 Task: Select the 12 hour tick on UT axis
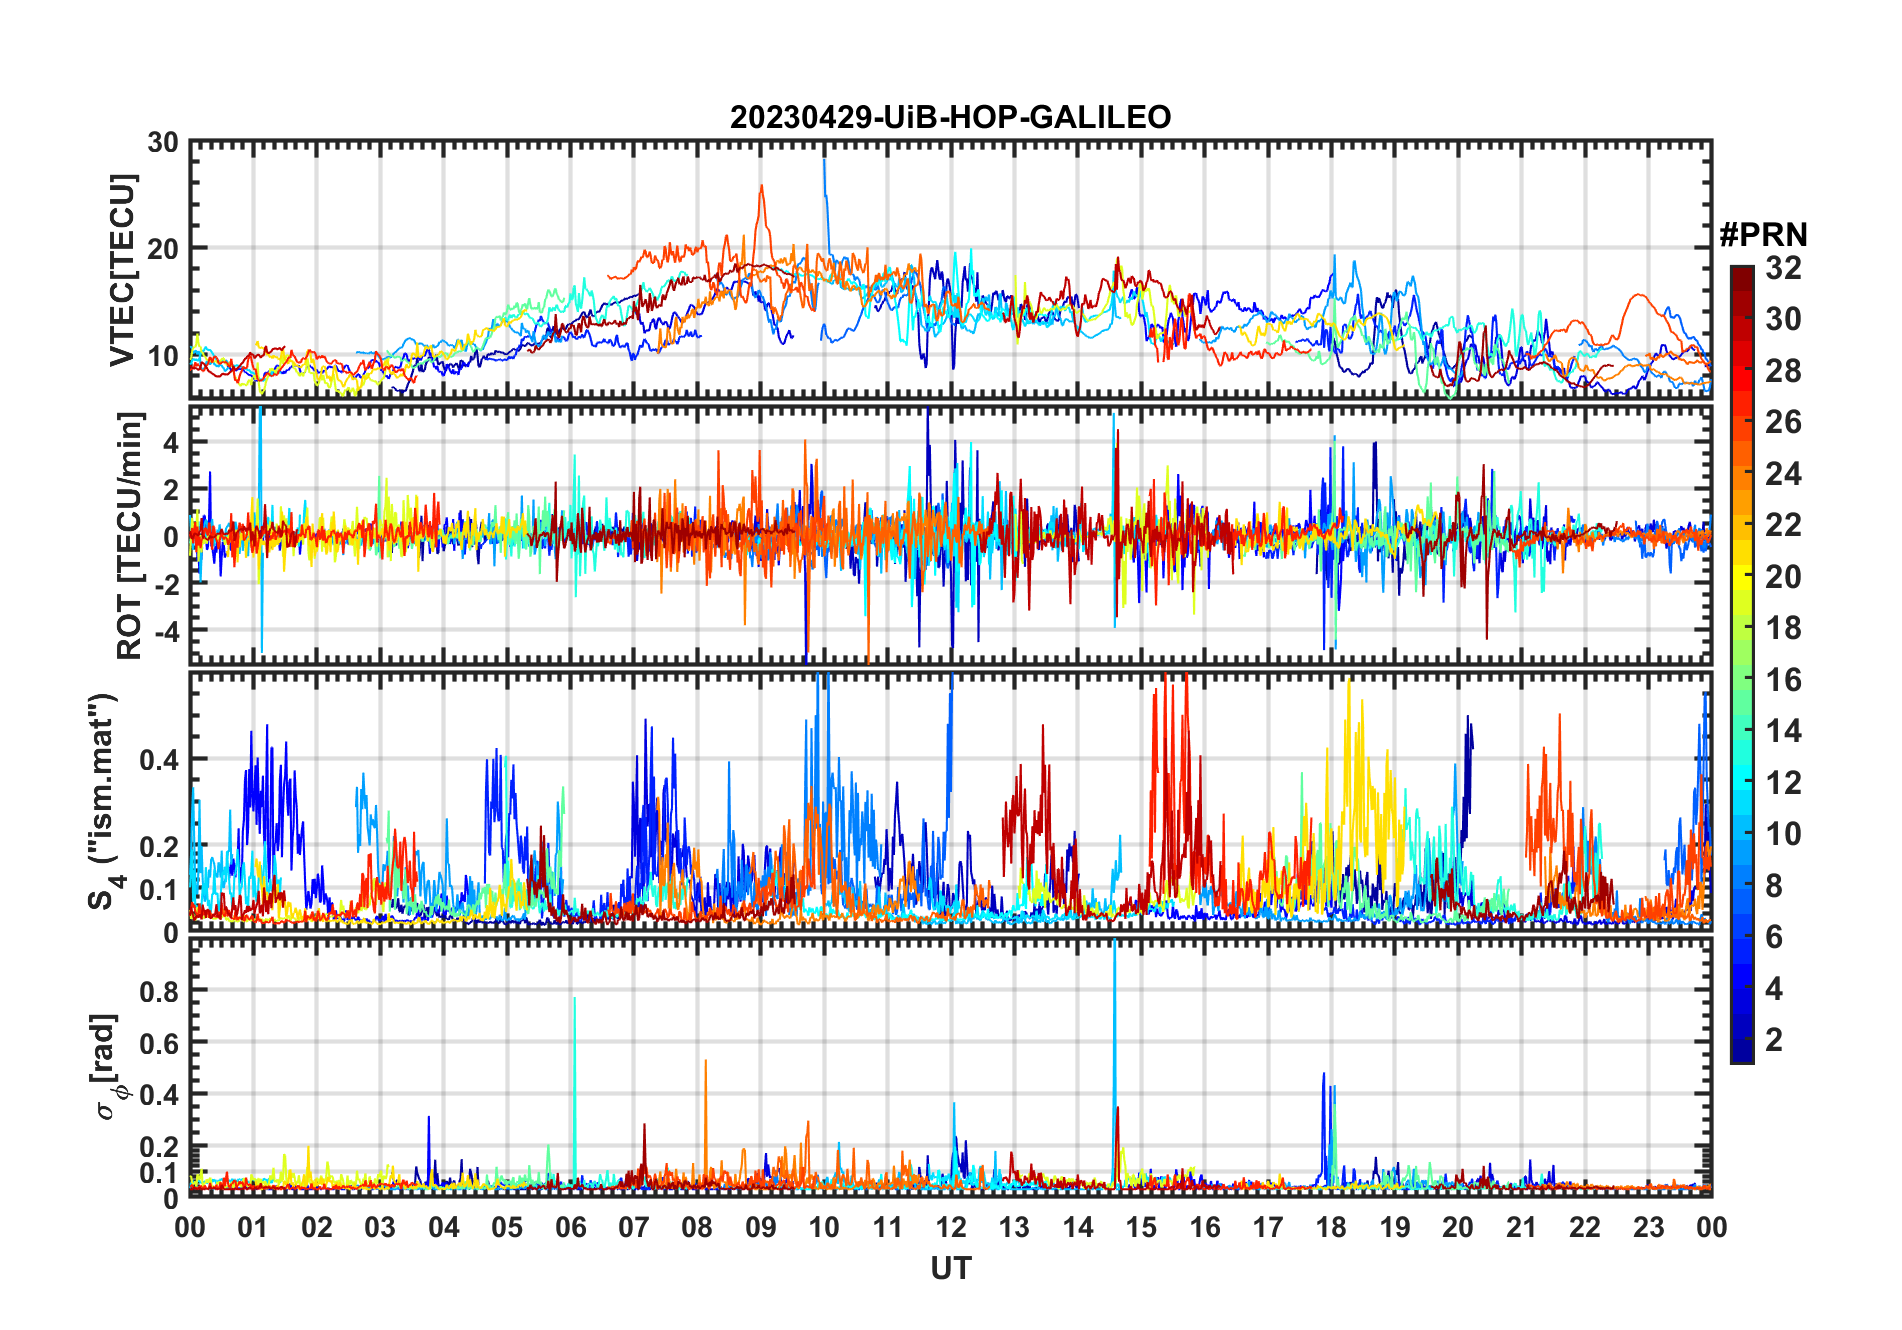(951, 1227)
